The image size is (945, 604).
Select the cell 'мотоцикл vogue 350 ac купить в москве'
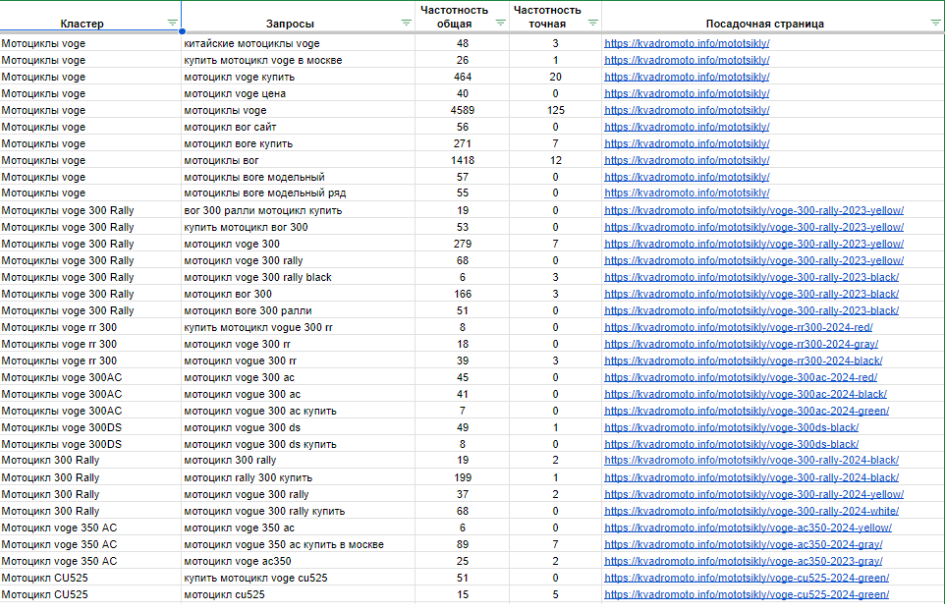pyautogui.click(x=298, y=544)
